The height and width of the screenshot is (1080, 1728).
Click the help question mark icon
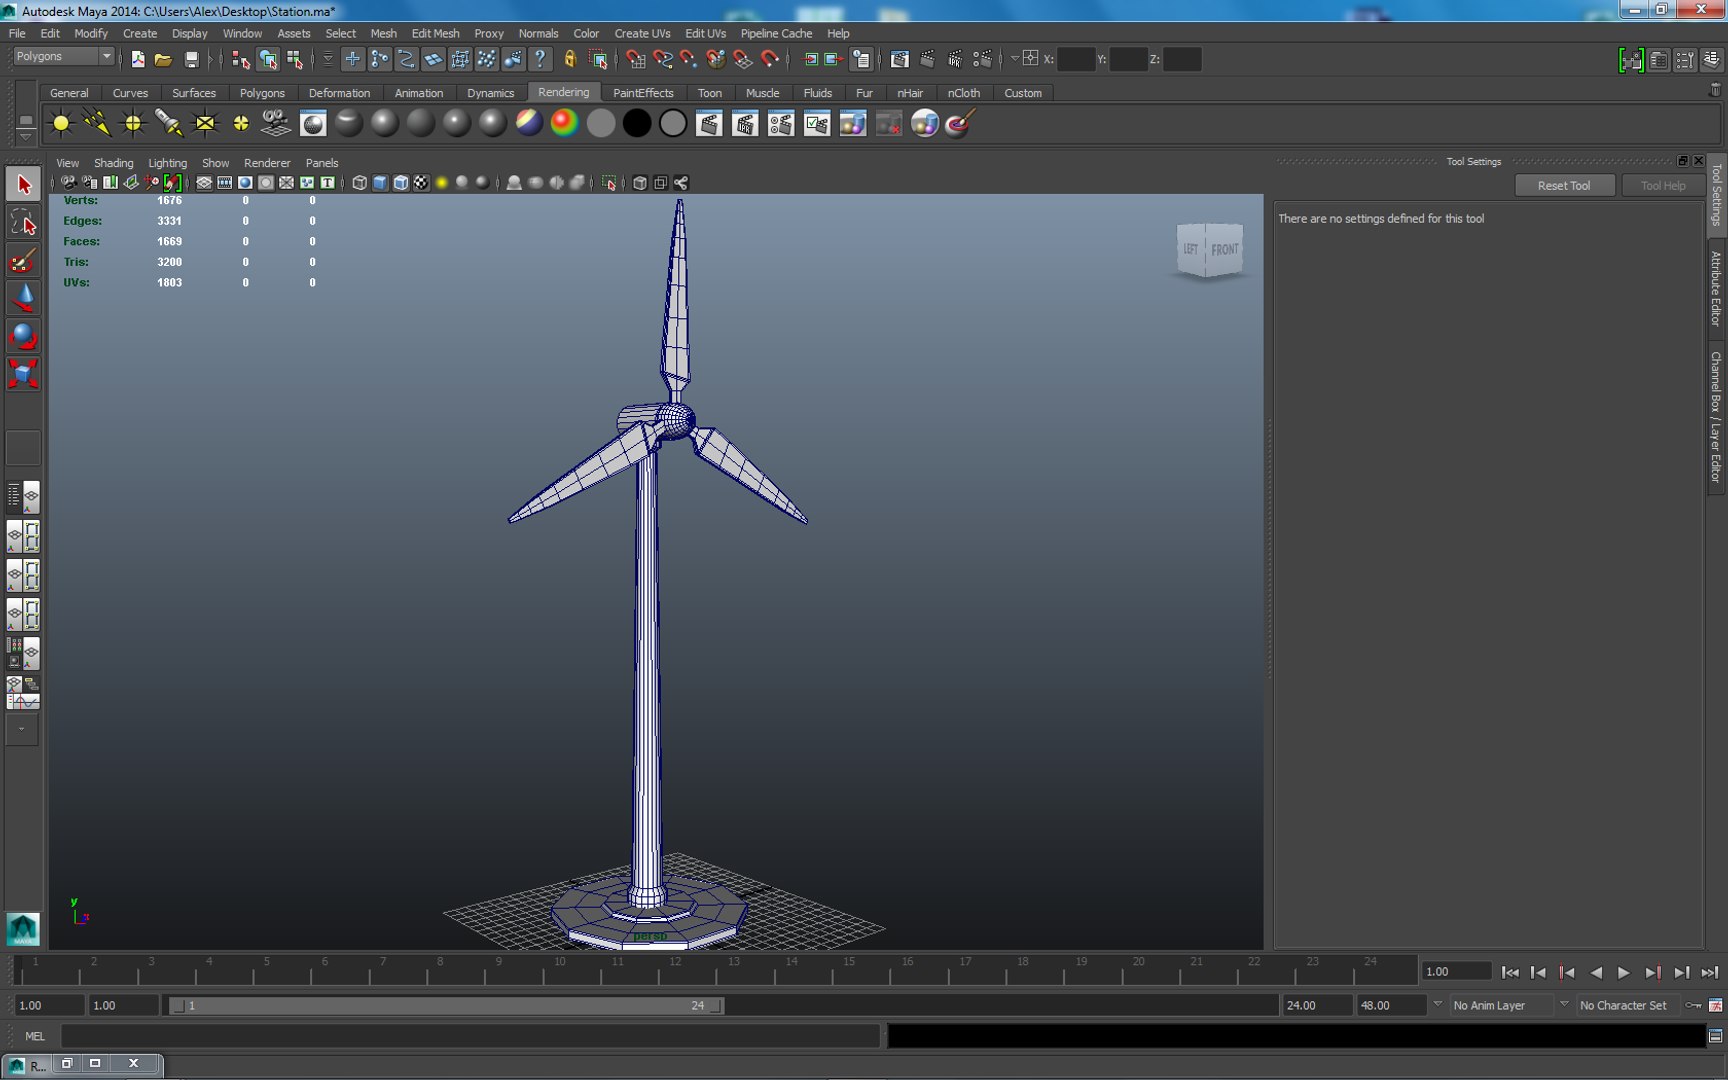tap(540, 59)
